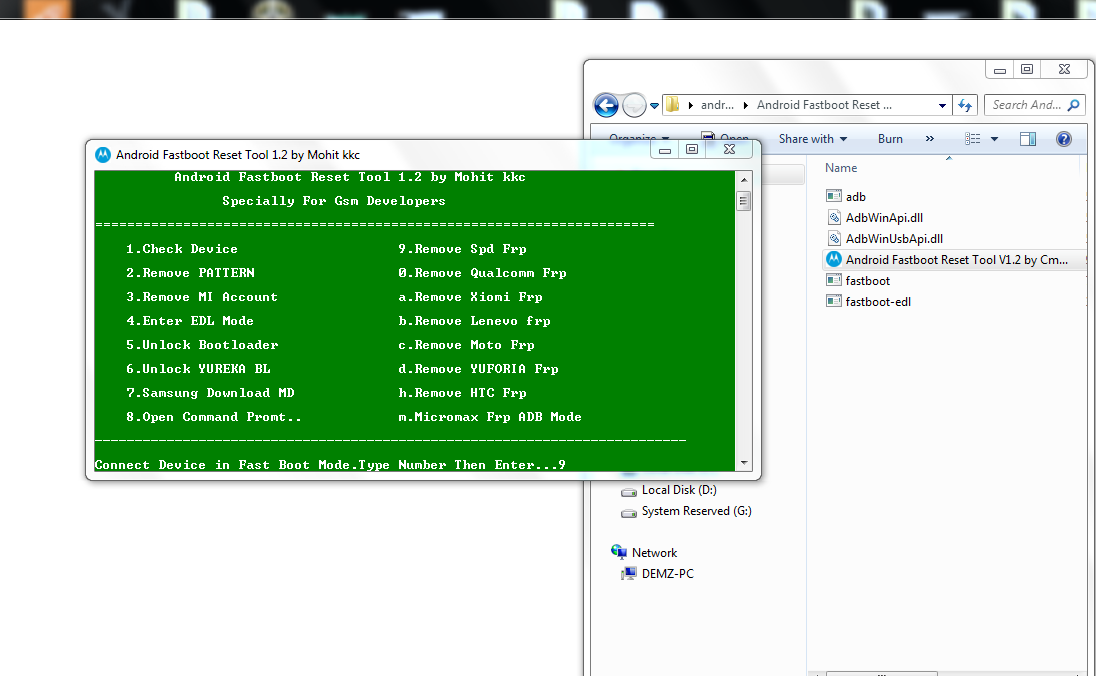Minimize the Explorer window
Image resolution: width=1096 pixels, height=676 pixels.
(1000, 69)
